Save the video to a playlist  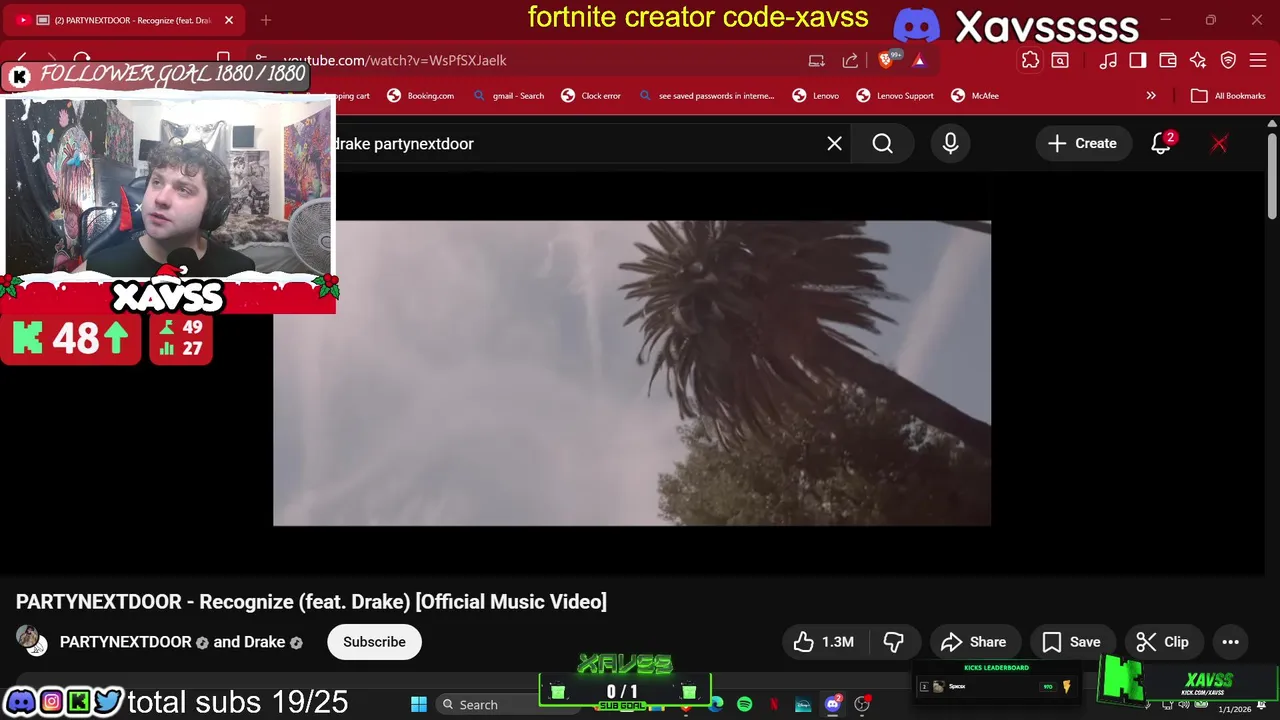click(1071, 642)
